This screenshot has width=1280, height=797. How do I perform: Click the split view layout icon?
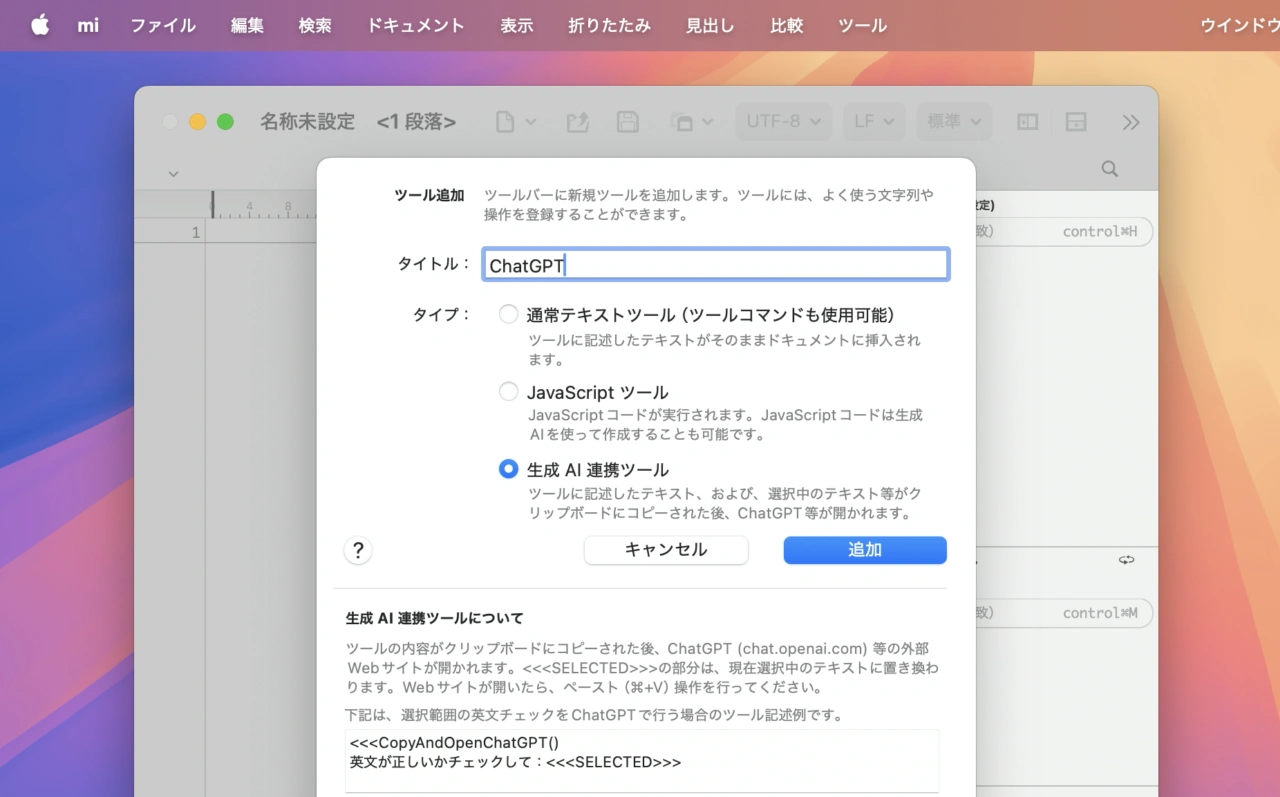(x=1027, y=122)
